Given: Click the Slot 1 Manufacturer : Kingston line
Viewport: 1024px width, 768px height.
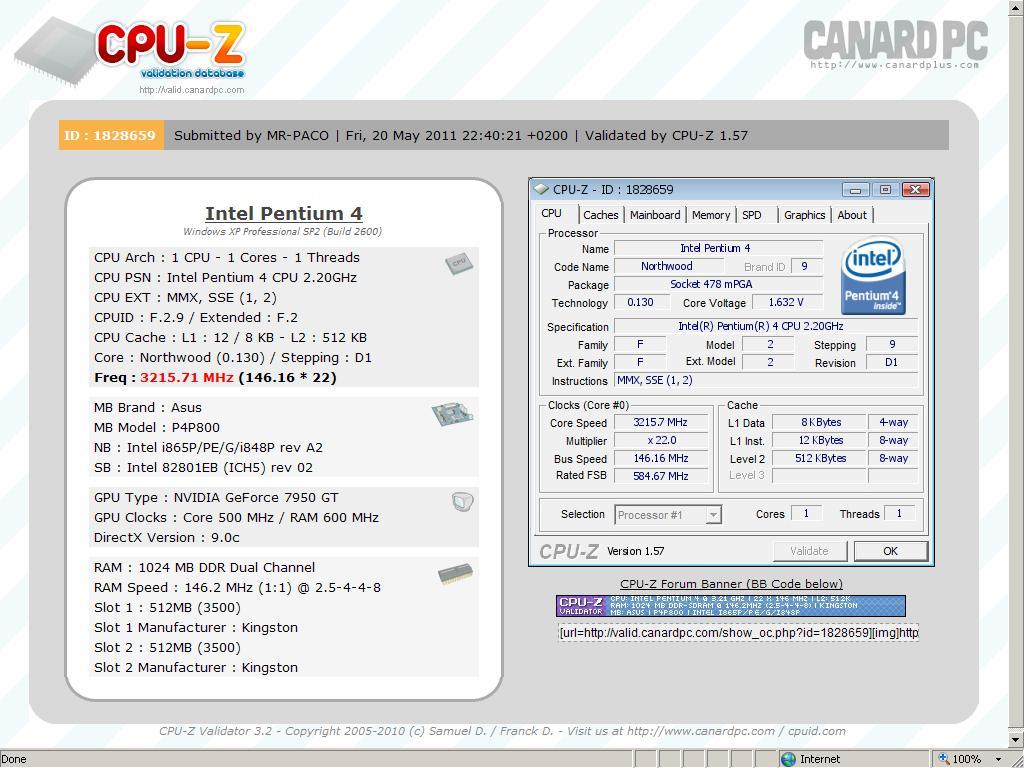Looking at the screenshot, I should [196, 628].
